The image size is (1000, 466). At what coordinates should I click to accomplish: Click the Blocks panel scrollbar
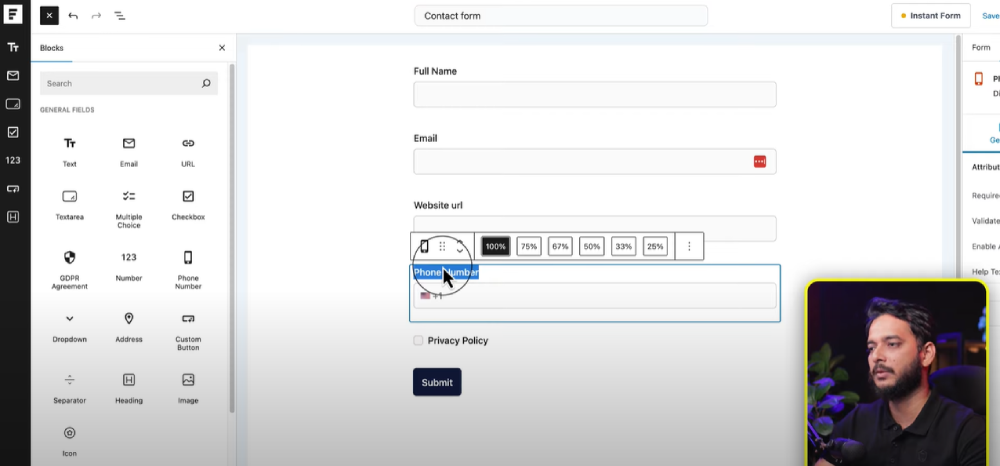(232, 237)
